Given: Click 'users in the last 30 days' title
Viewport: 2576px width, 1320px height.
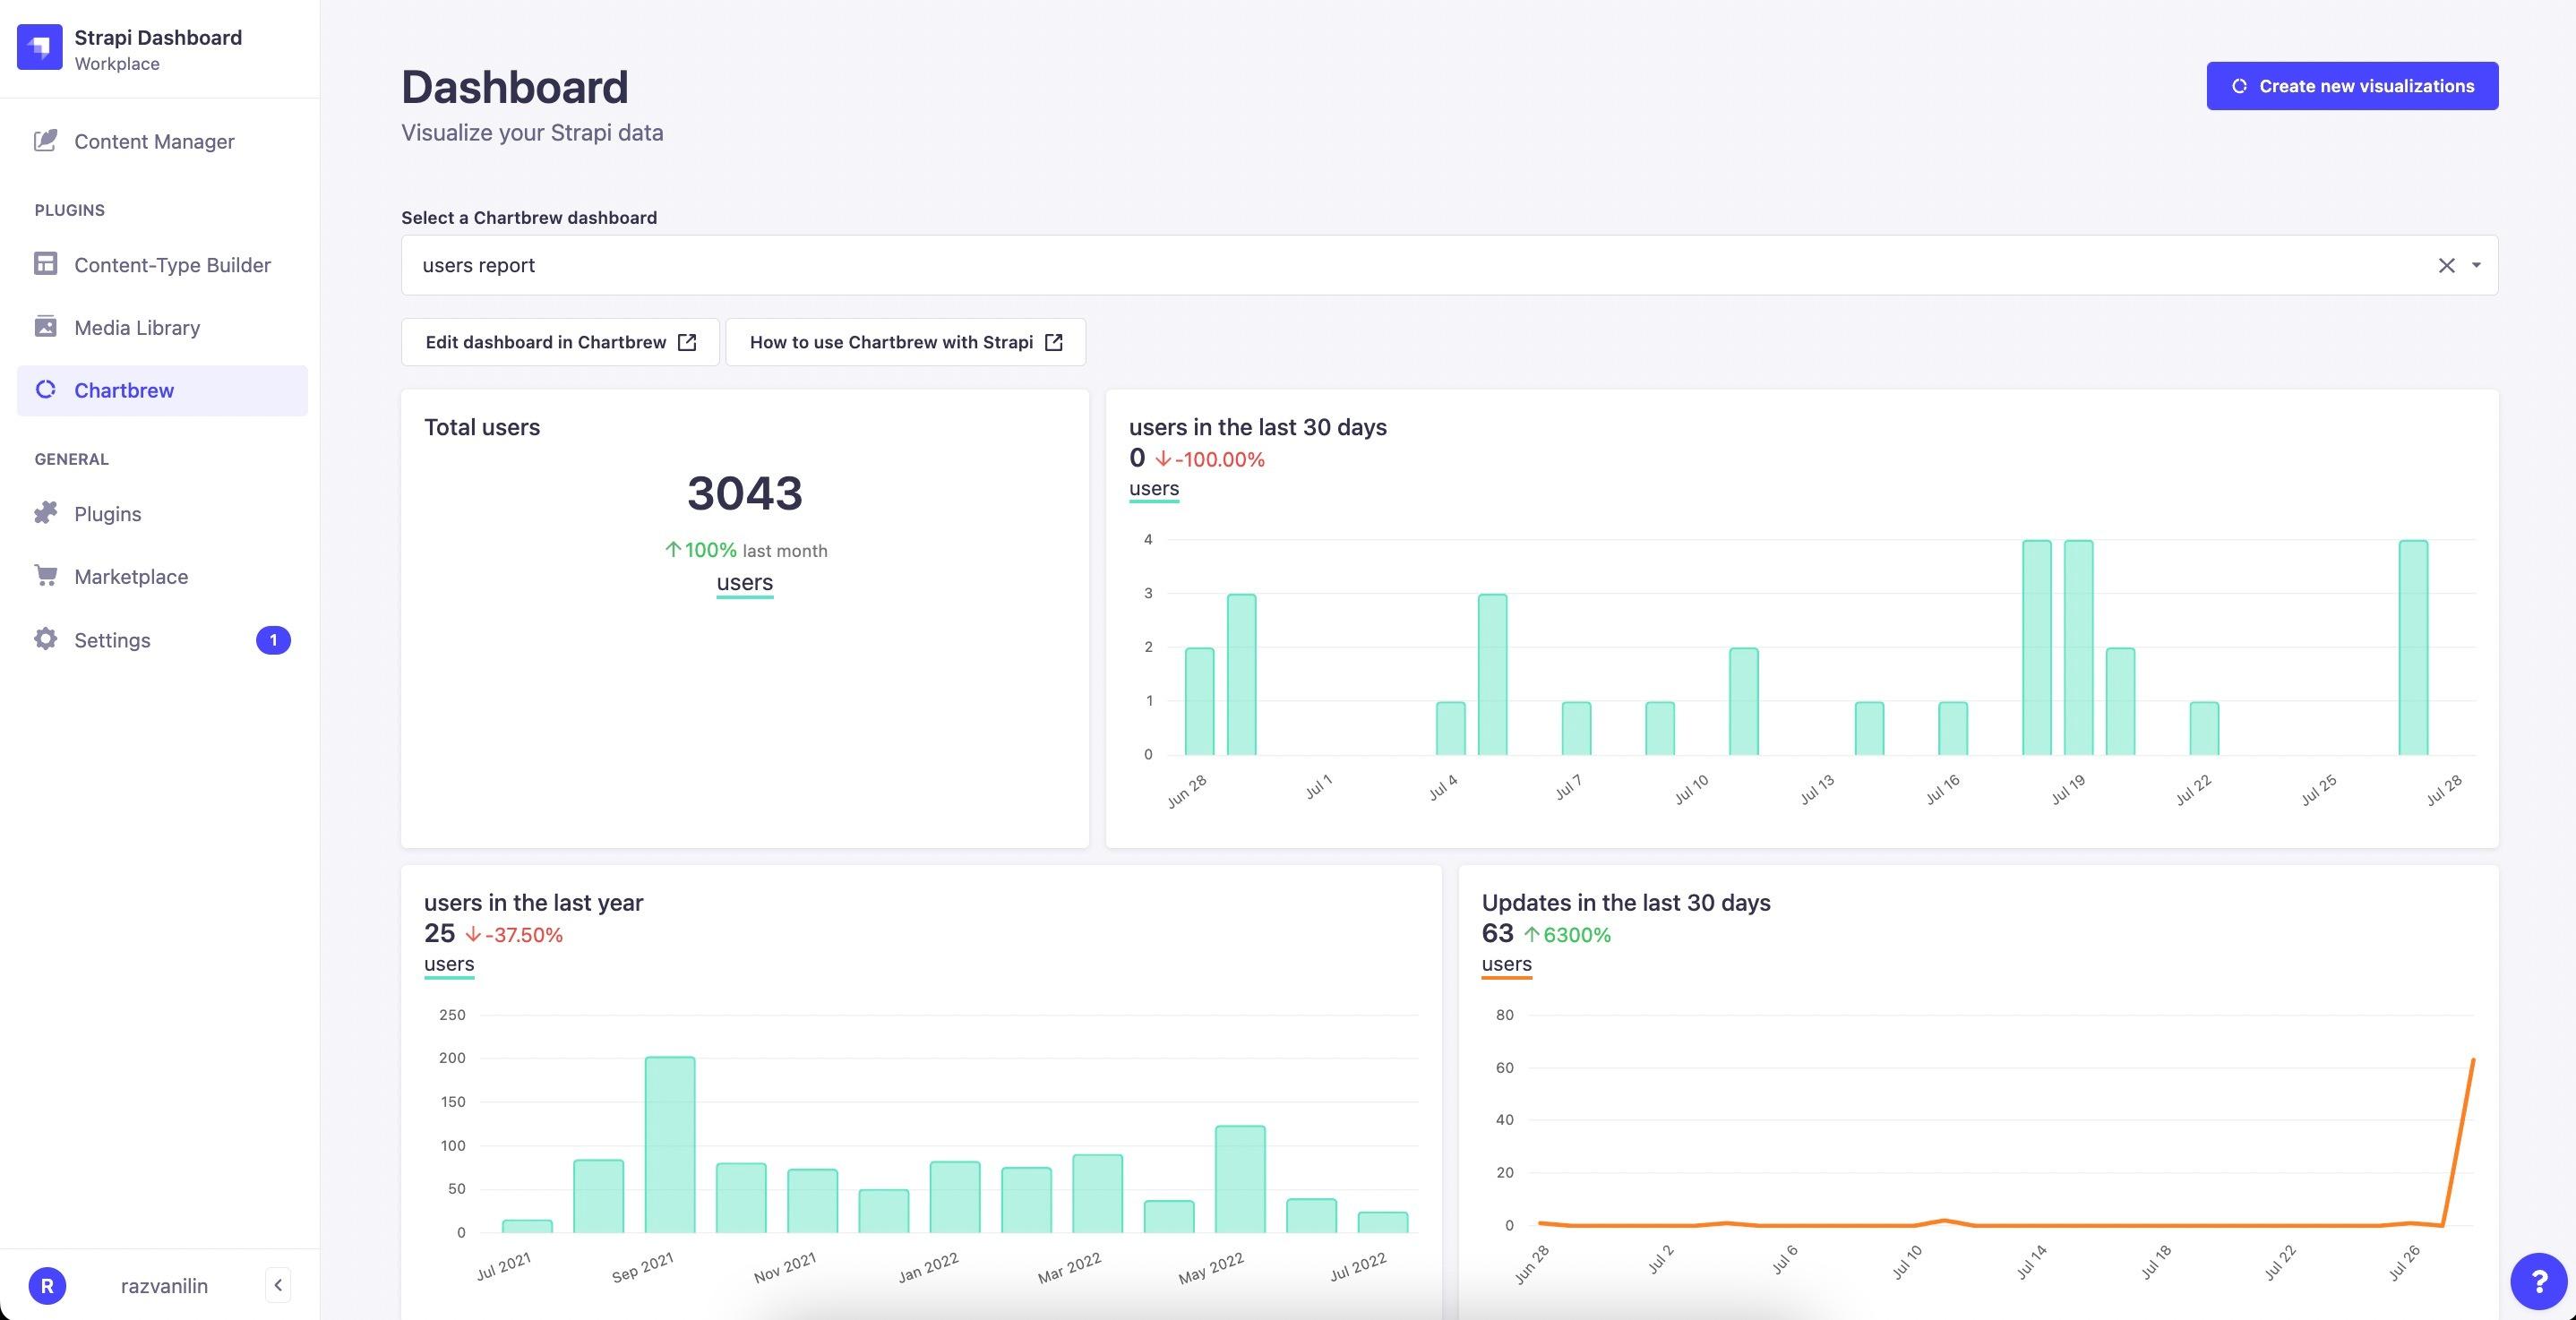Looking at the screenshot, I should (1257, 427).
